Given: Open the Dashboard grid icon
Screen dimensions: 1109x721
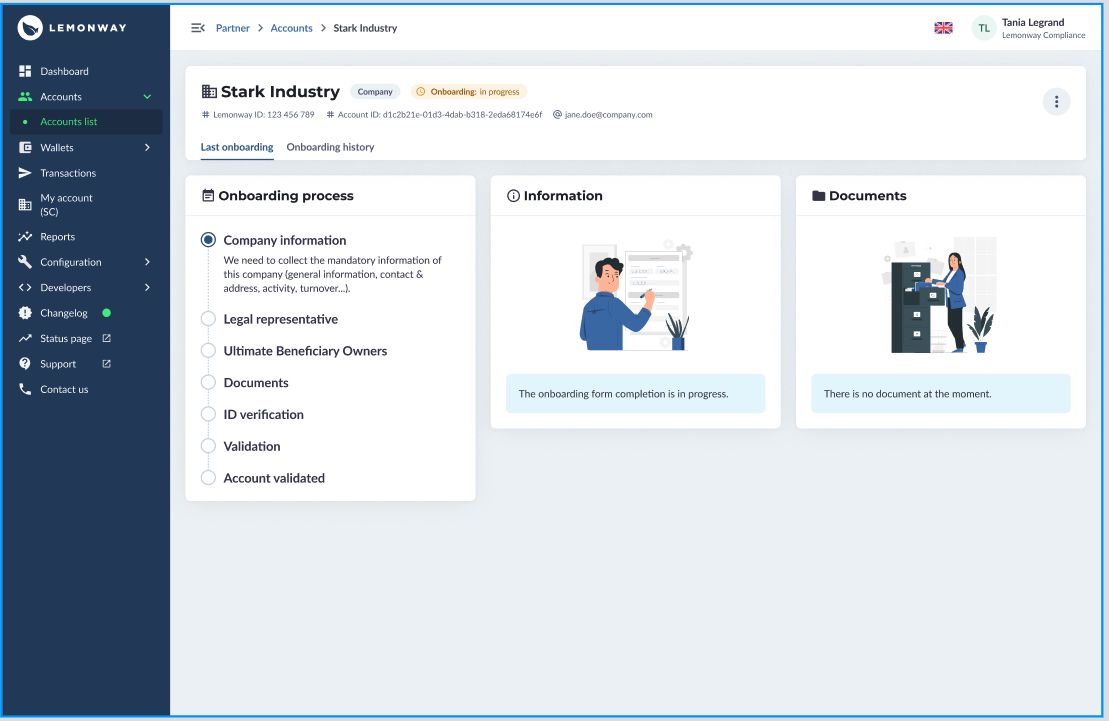Looking at the screenshot, I should coord(25,71).
